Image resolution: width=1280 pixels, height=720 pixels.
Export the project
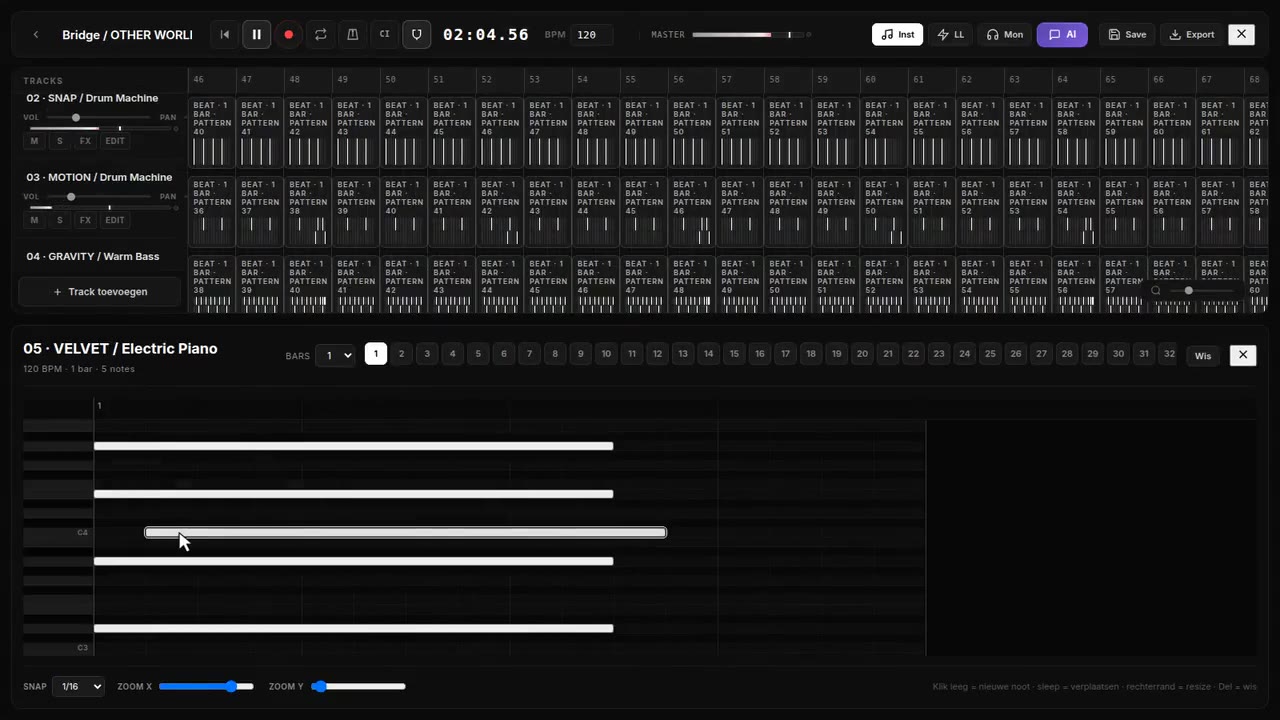1191,35
